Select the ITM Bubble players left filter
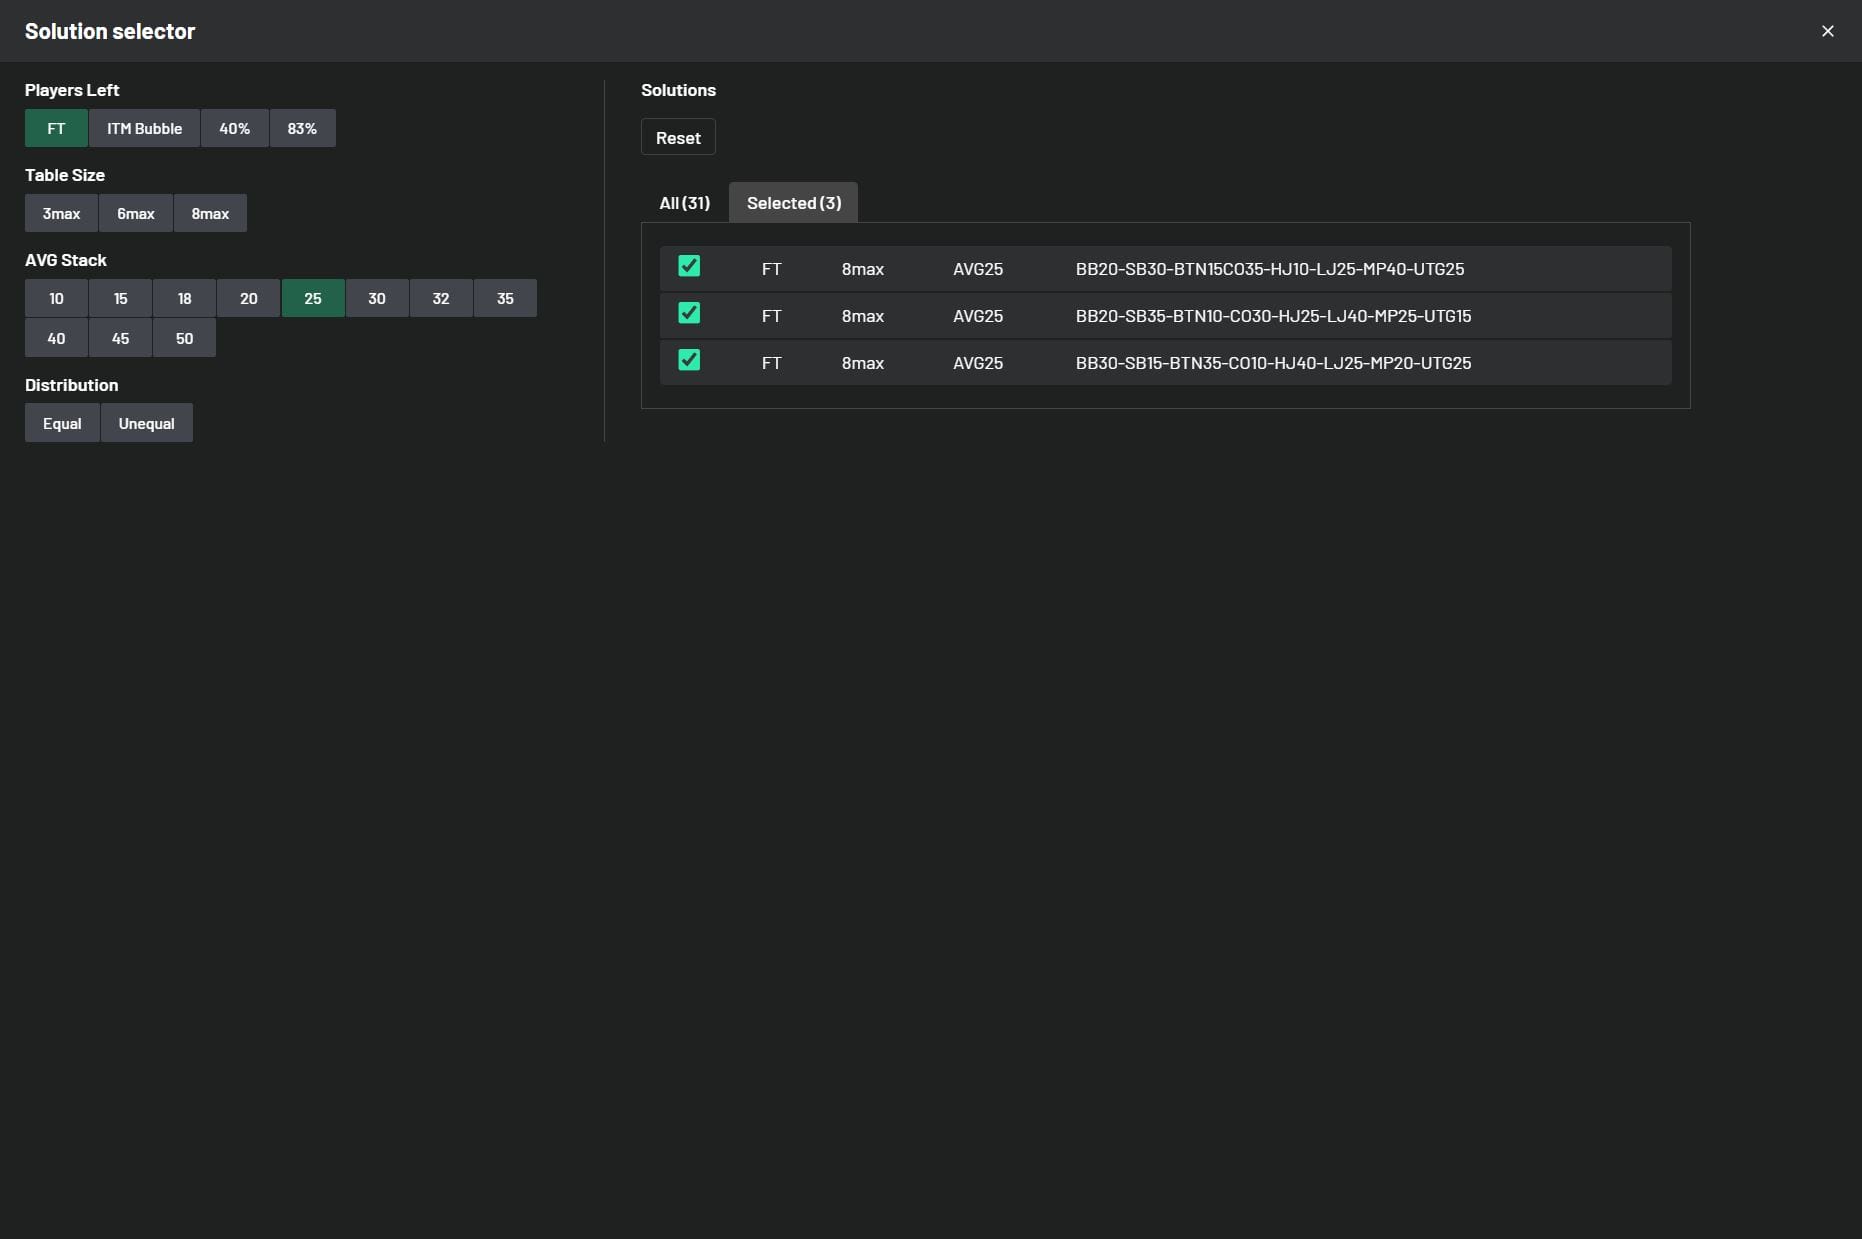The height and width of the screenshot is (1239, 1862). pyautogui.click(x=144, y=129)
